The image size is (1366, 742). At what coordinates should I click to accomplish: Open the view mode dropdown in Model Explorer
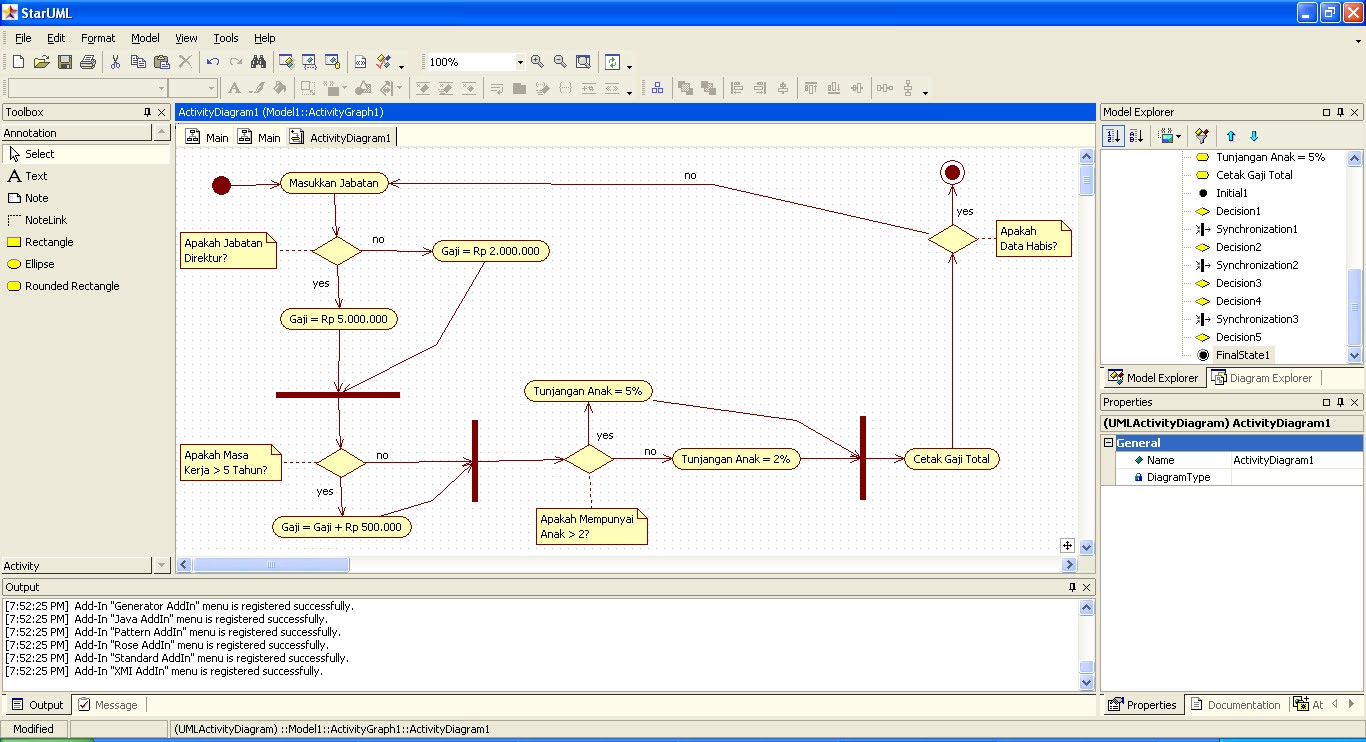pyautogui.click(x=1178, y=136)
